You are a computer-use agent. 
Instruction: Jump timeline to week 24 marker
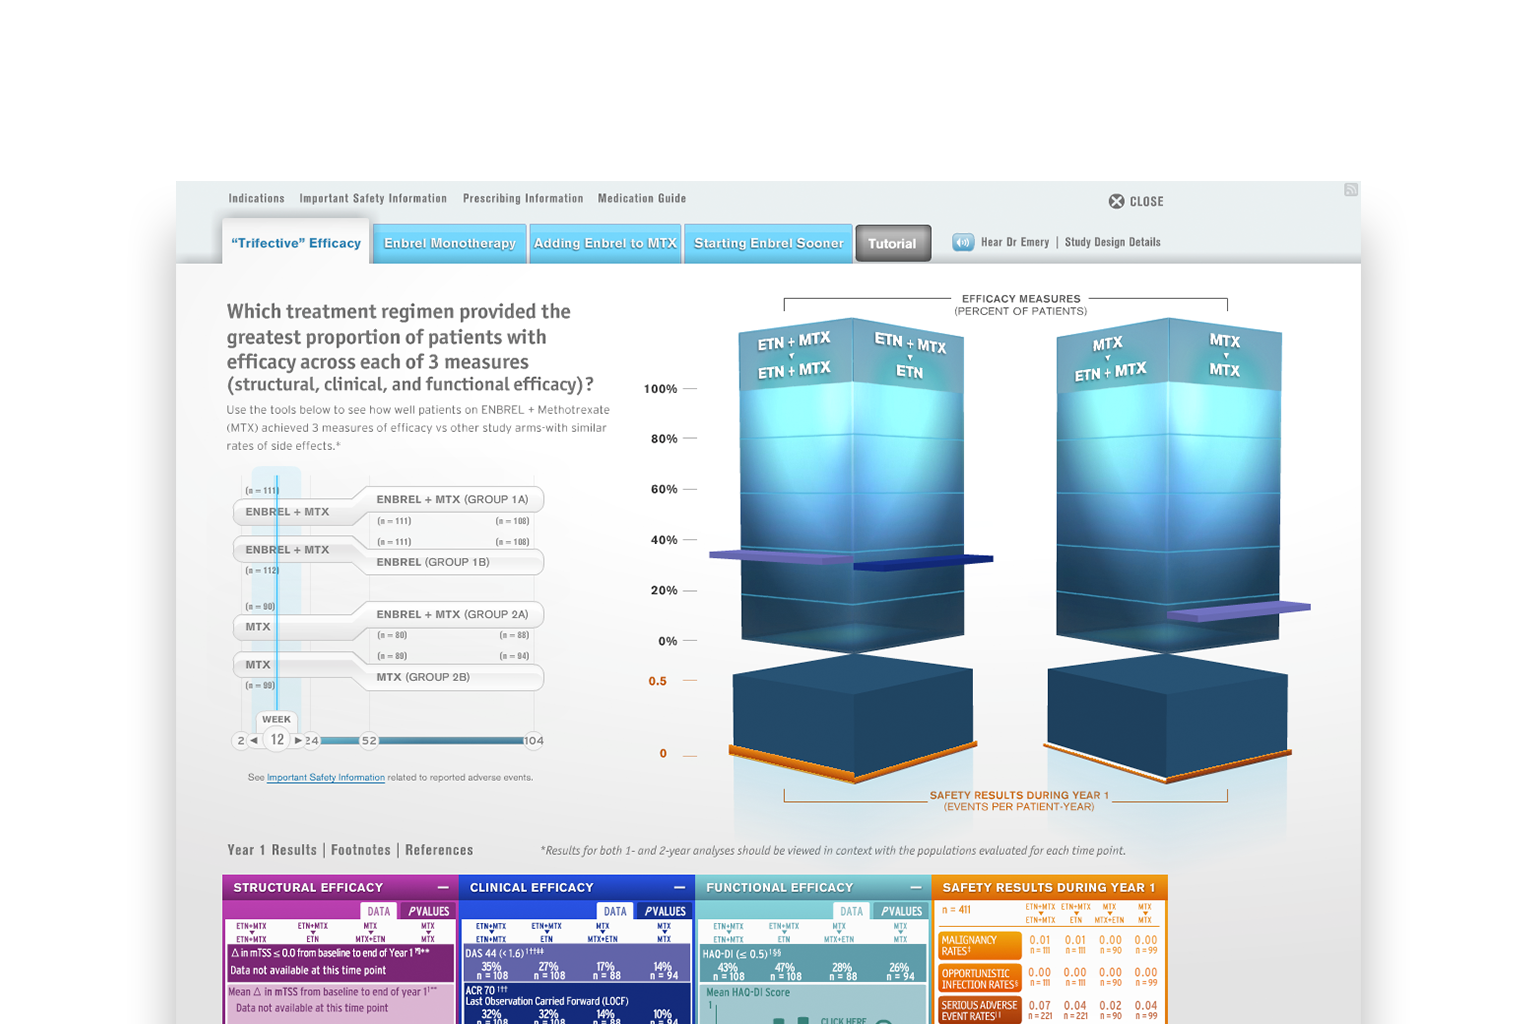pyautogui.click(x=312, y=741)
